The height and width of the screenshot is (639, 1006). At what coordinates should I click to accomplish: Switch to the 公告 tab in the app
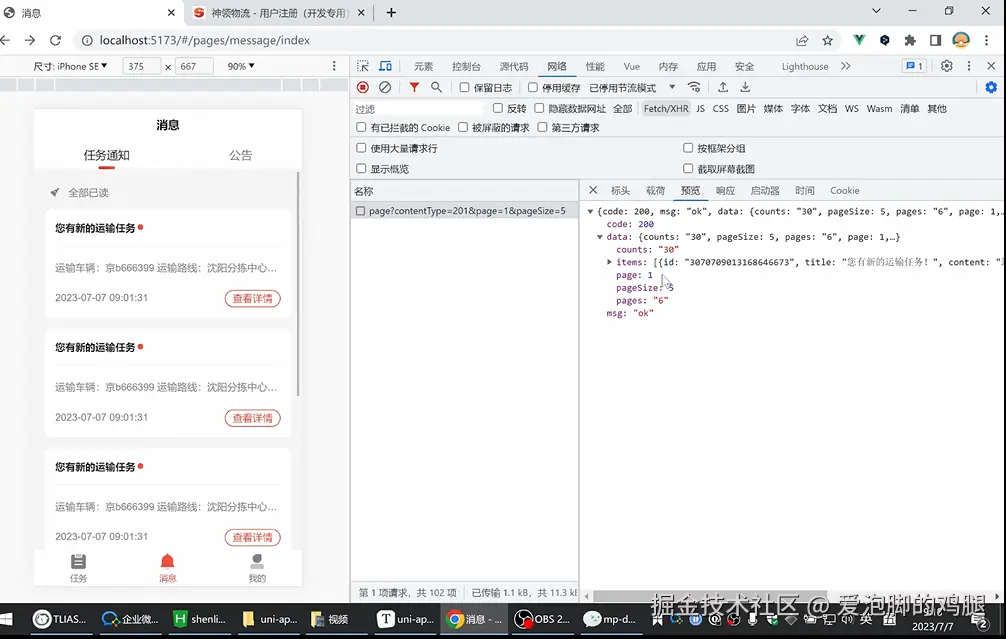click(241, 155)
